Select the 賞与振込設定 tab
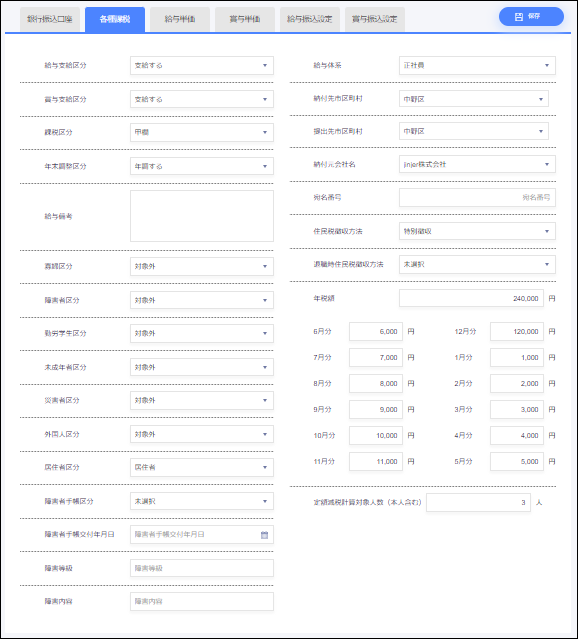Screen dimensions: 578x639 pos(375,19)
